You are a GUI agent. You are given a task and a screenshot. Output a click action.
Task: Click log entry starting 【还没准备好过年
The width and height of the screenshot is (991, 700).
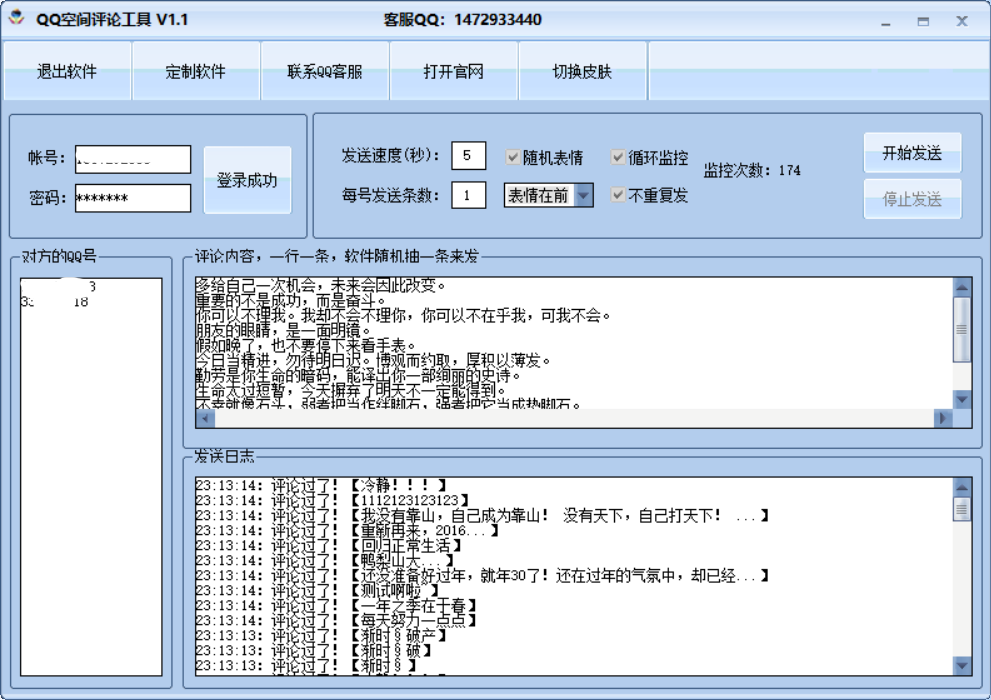482,576
